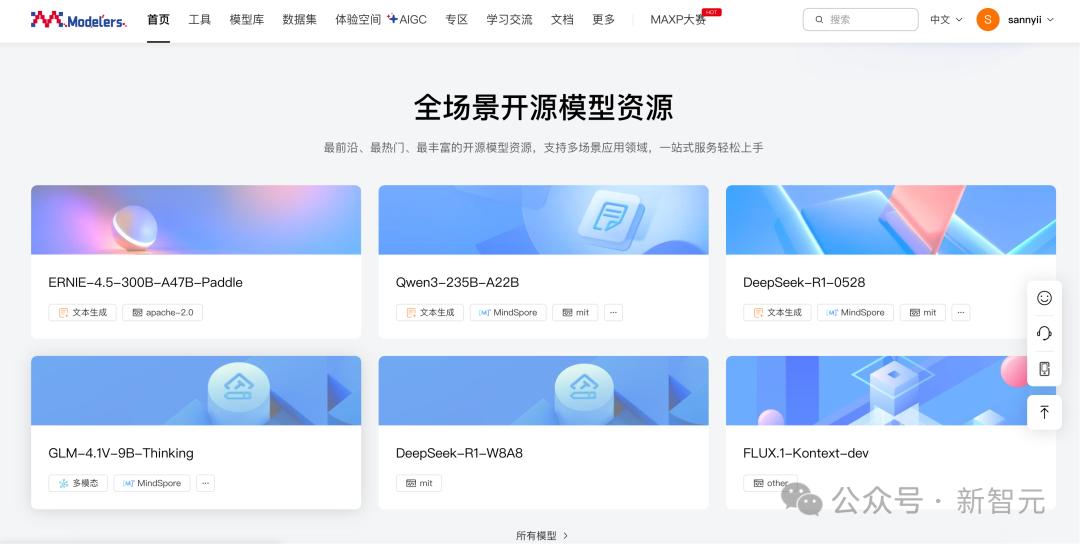
Task: Click GLM-4.1V-9B-Thinking banner thumbnail
Action: [196, 390]
